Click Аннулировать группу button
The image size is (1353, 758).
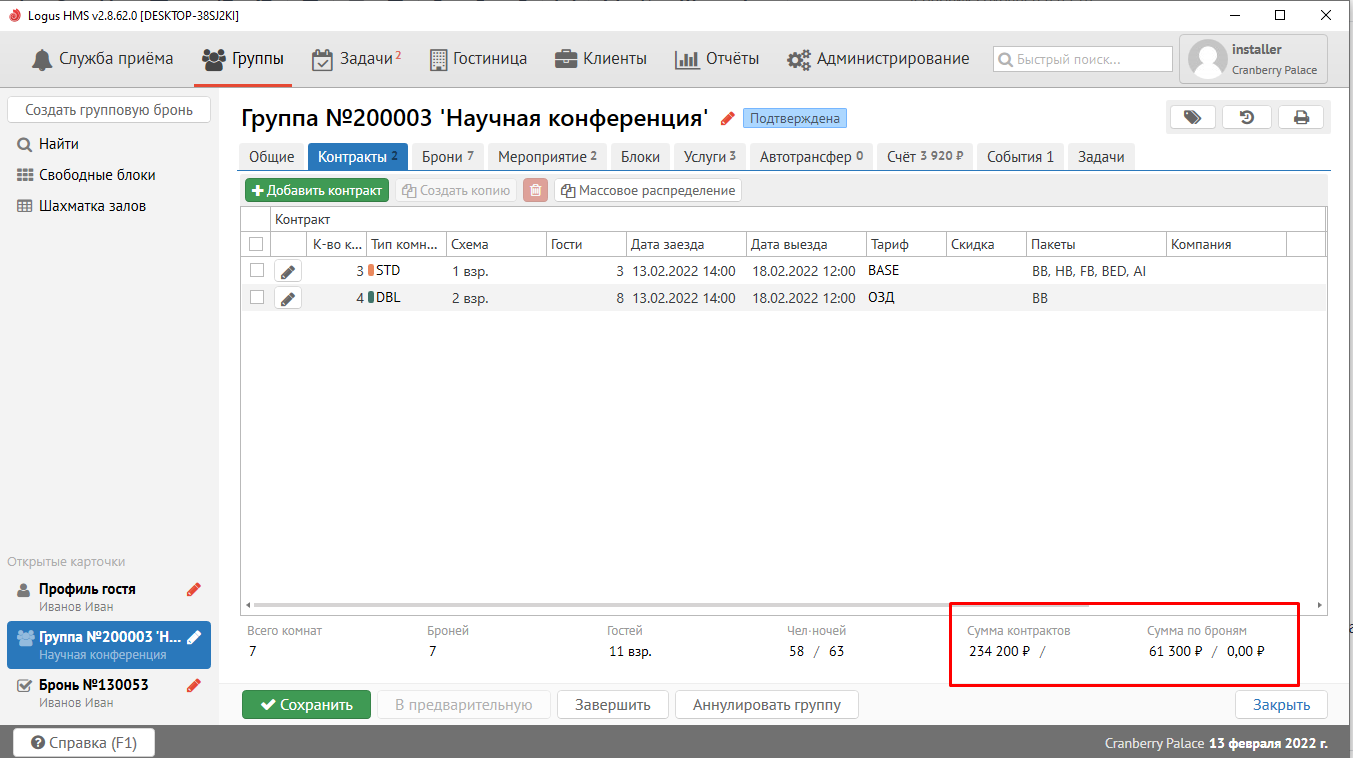(x=766, y=705)
